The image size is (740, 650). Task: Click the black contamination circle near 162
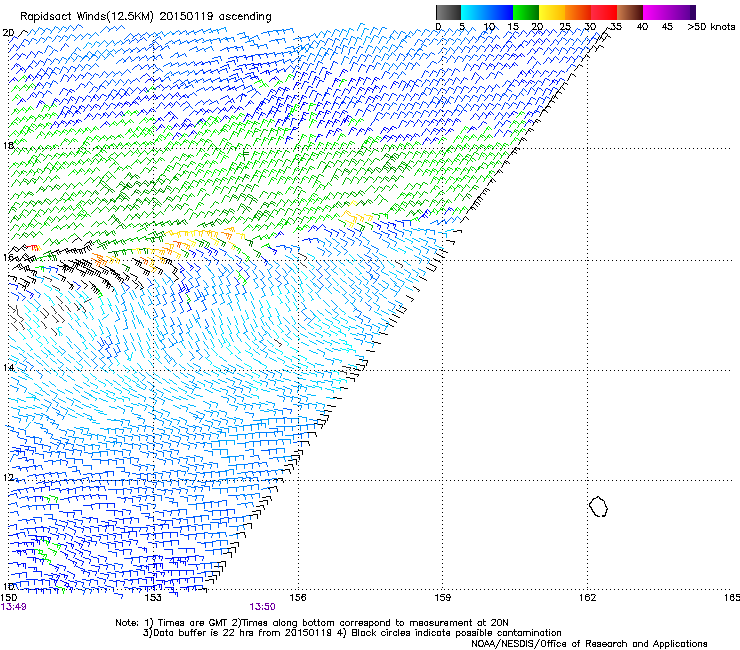point(598,506)
